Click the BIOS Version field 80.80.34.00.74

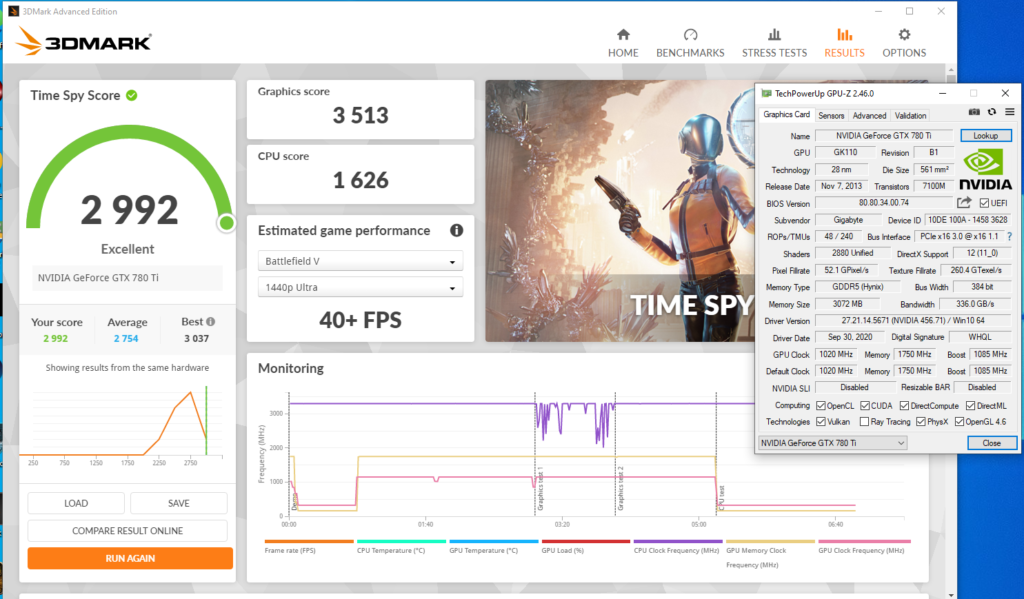884,203
